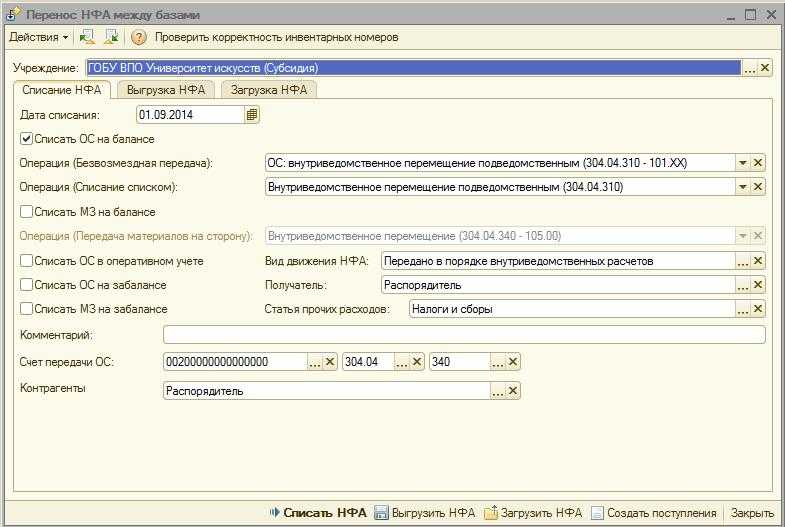The width and height of the screenshot is (785, 527).
Task: Click Создать поступления button
Action: tap(654, 513)
